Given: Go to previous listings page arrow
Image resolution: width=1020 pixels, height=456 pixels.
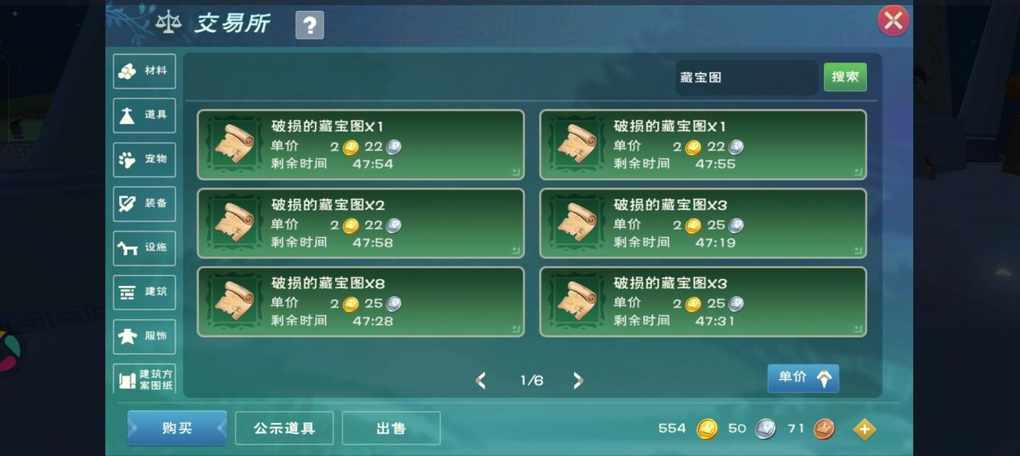Looking at the screenshot, I should click(x=481, y=381).
